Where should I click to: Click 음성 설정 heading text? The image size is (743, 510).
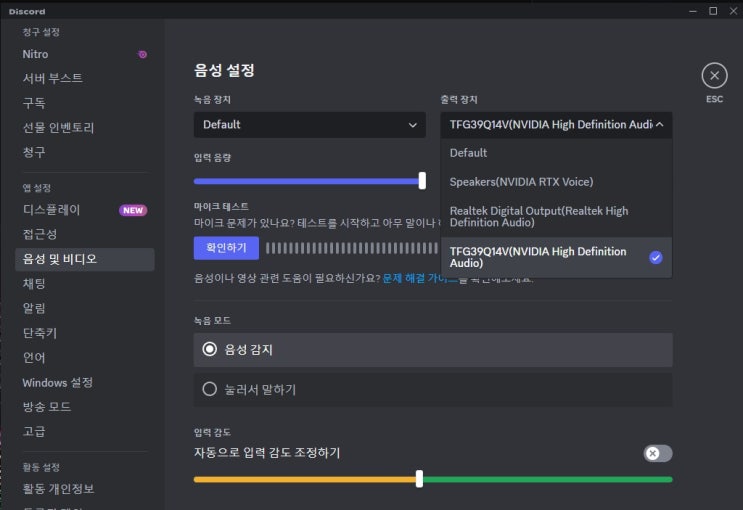(224, 71)
